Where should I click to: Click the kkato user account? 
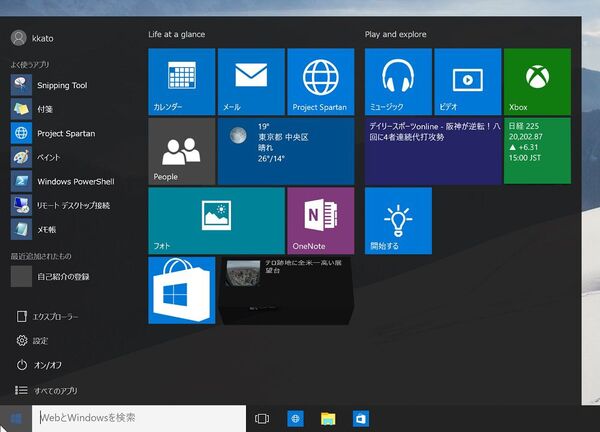pyautogui.click(x=33, y=38)
